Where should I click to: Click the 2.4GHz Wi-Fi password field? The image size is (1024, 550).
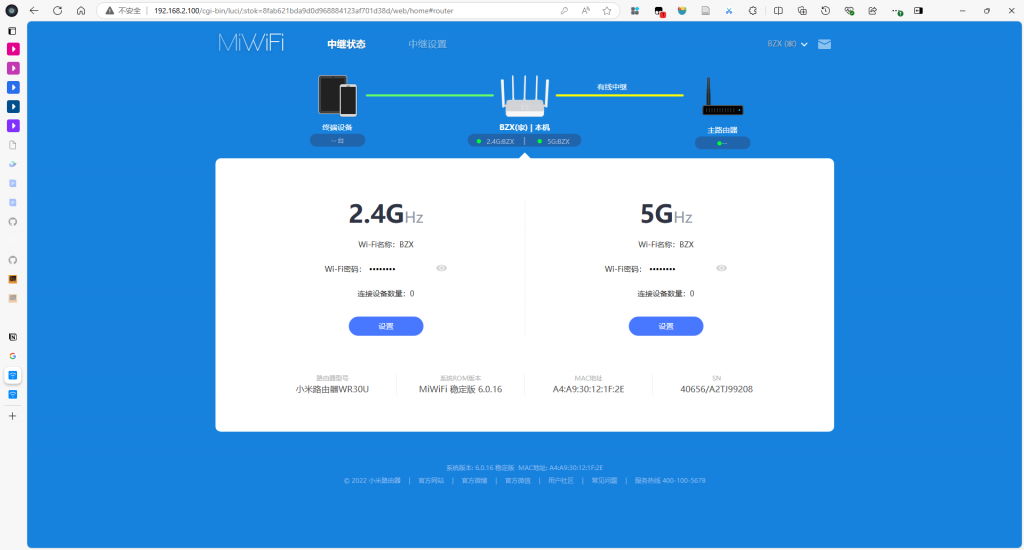pos(398,268)
